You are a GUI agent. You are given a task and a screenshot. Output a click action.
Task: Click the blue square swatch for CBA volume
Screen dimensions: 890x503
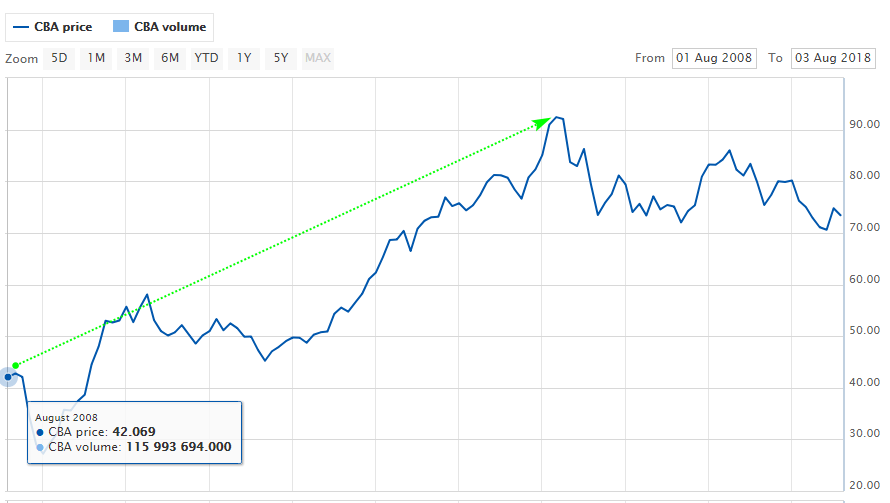[121, 27]
